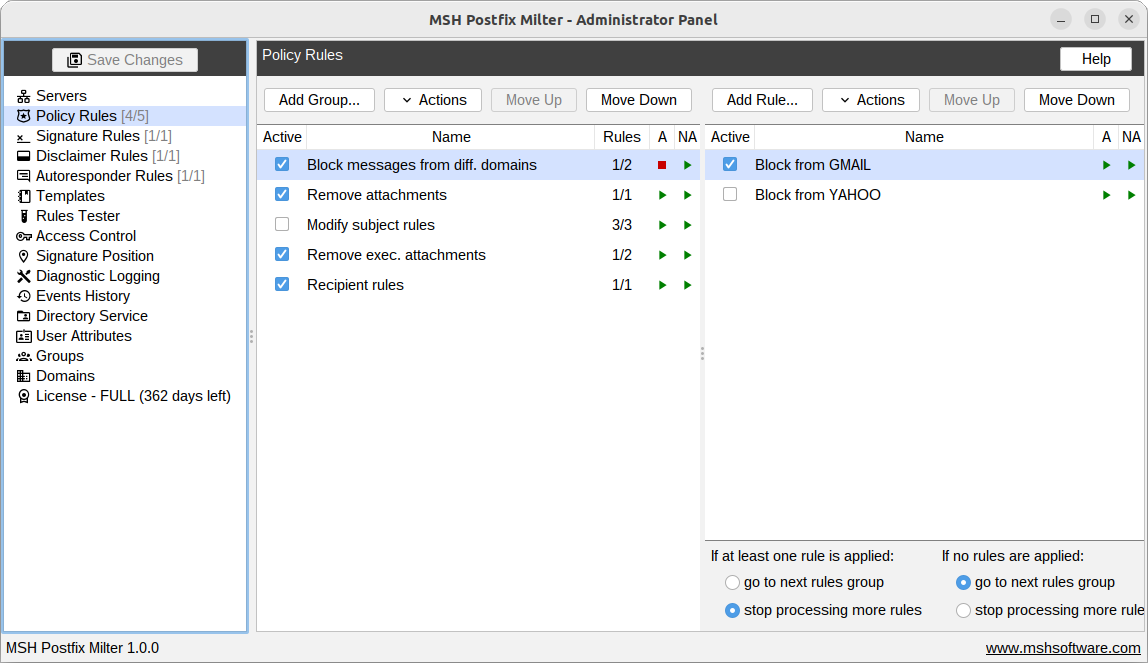Open www.mshsoftware.com link

tap(1063, 648)
